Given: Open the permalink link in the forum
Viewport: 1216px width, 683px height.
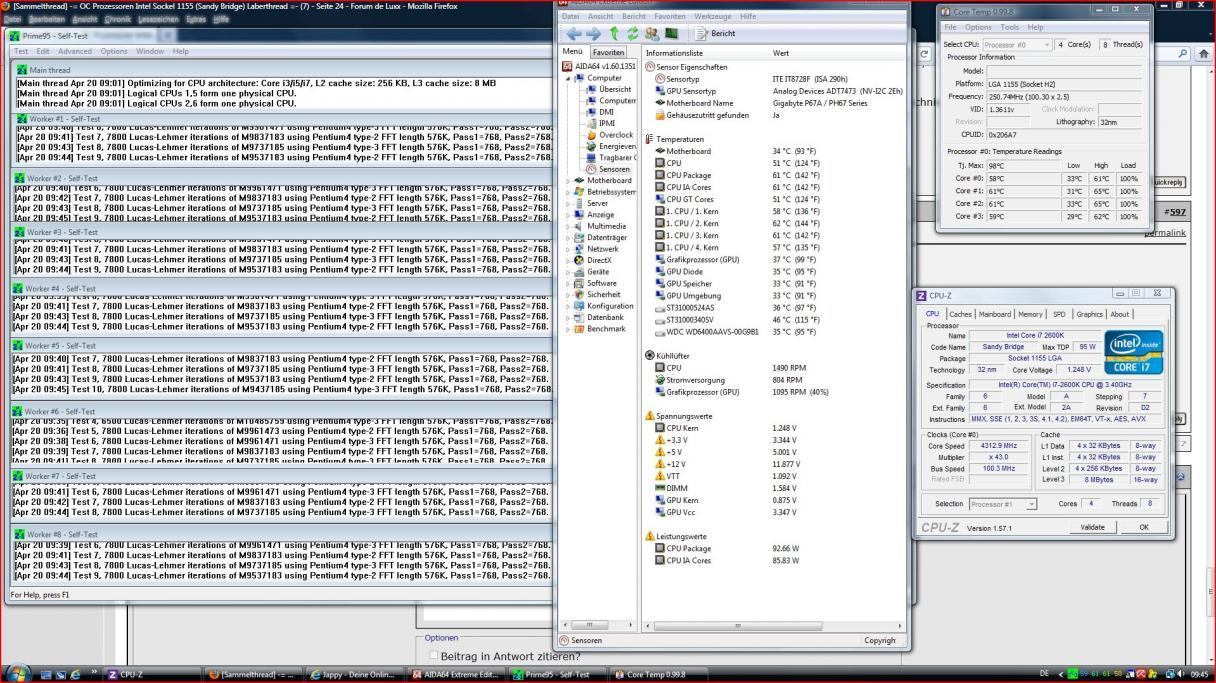Looking at the screenshot, I should click(1165, 233).
